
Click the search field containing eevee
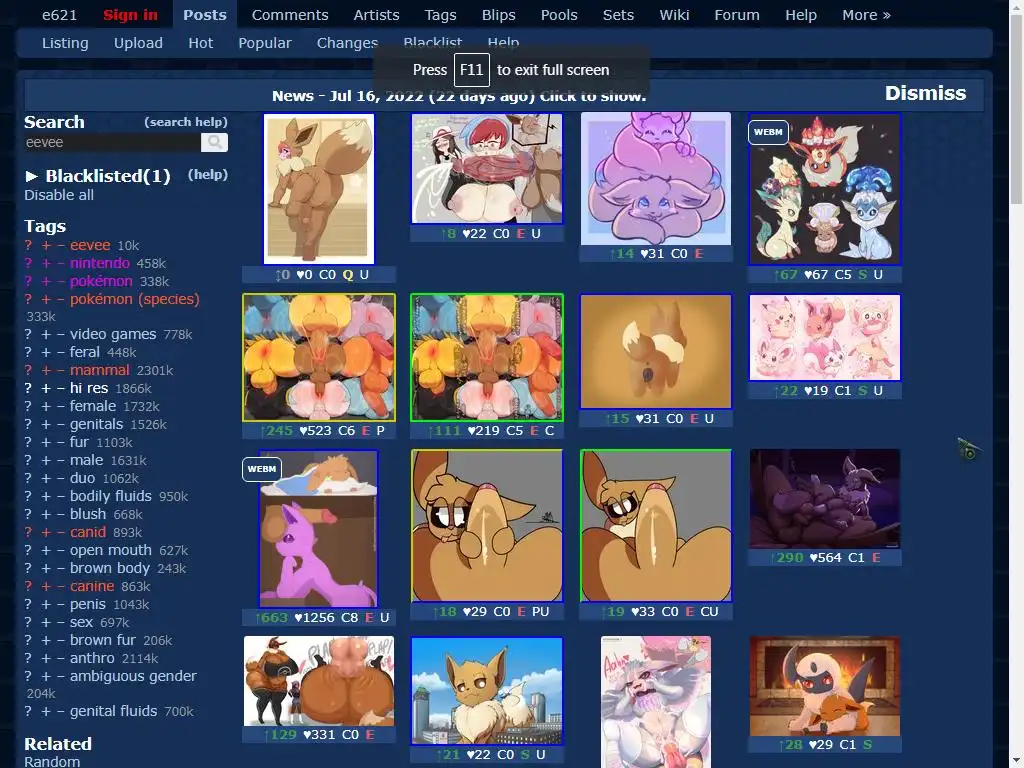click(112, 142)
